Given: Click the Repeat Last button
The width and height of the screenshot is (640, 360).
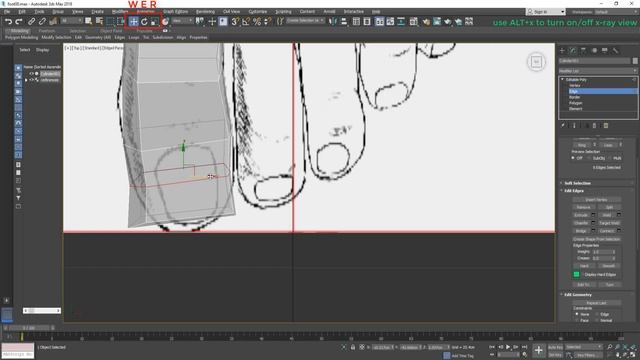Looking at the screenshot, I should (596, 303).
